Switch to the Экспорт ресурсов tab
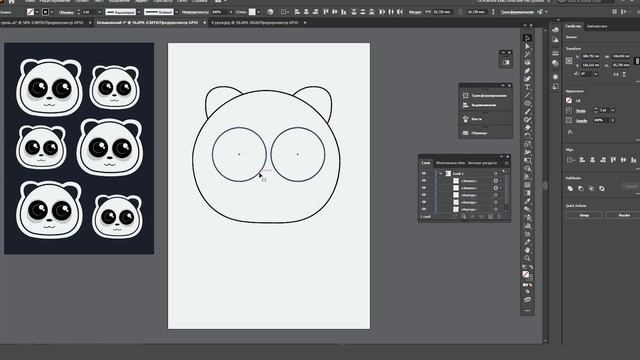This screenshot has width=640, height=360. tap(482, 163)
